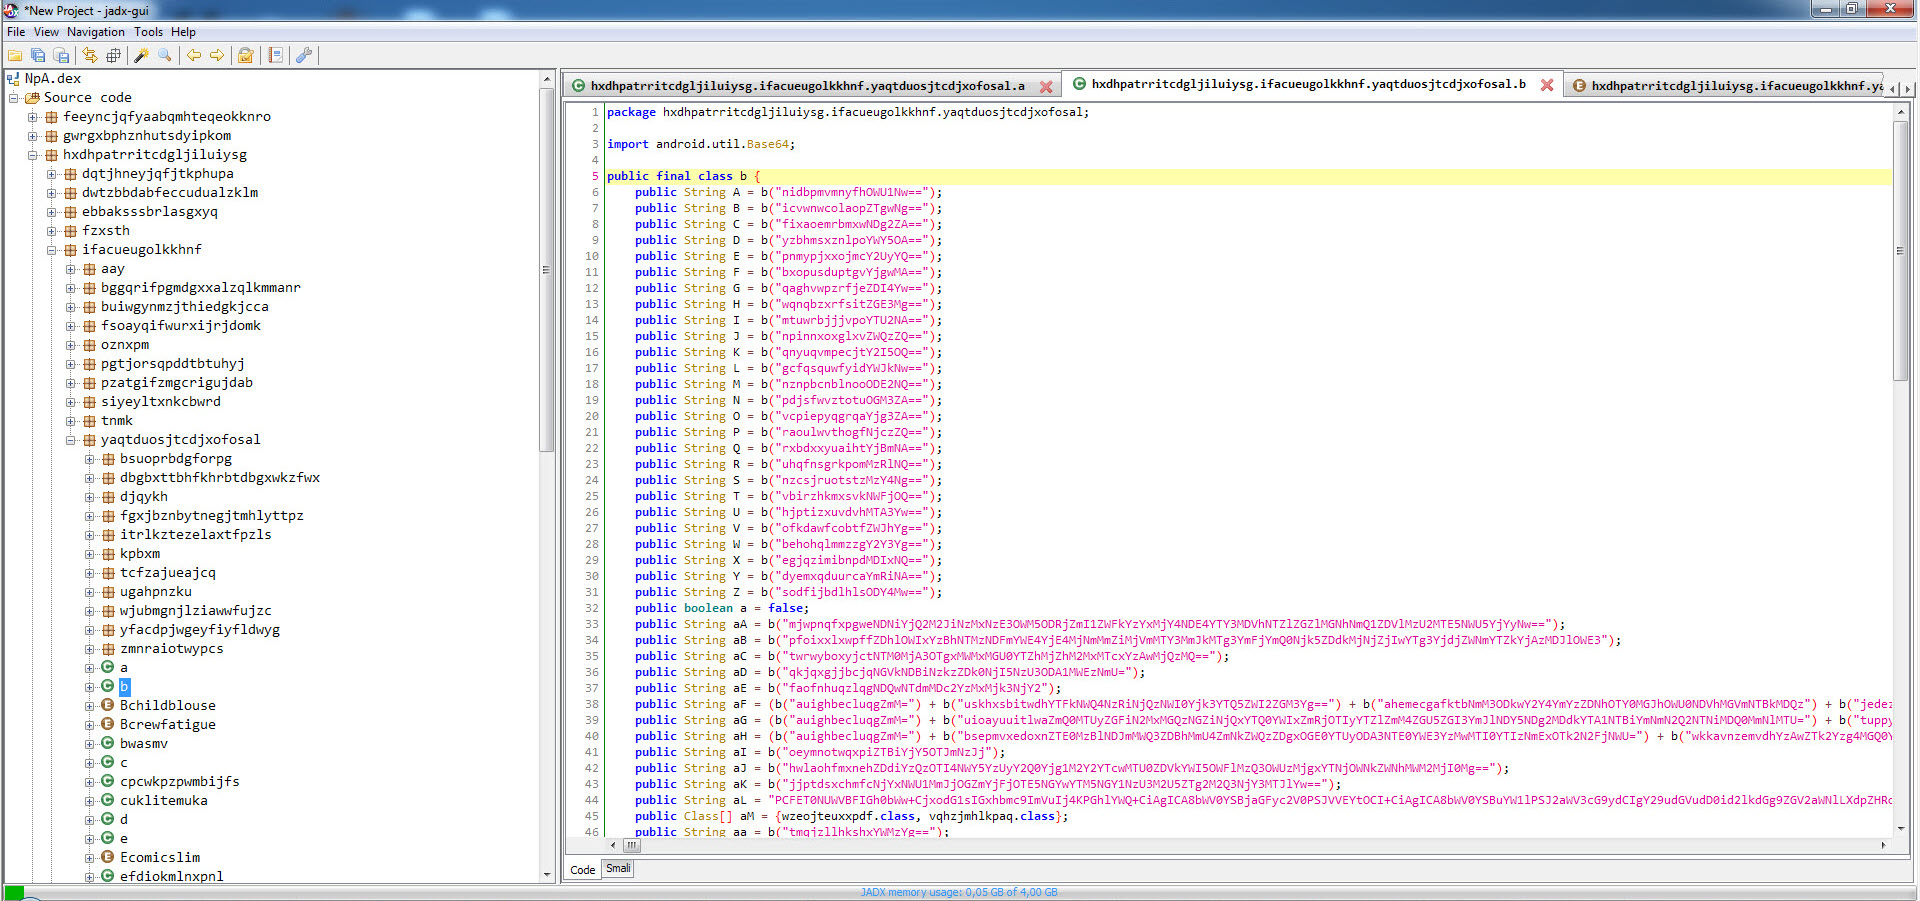Click the code horizontal scrollbar thumb
Image resolution: width=1920 pixels, height=901 pixels.
click(x=631, y=845)
